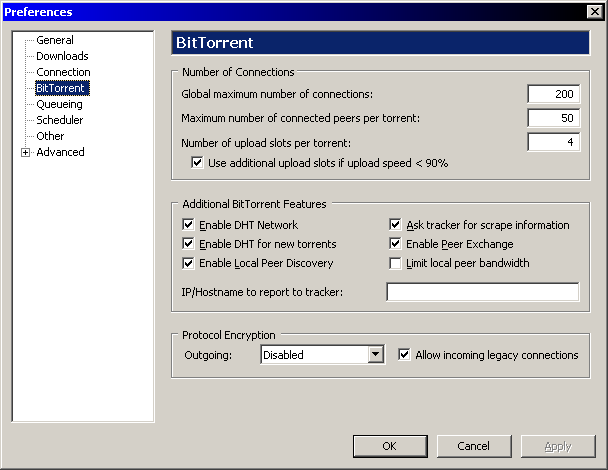This screenshot has height=470, width=608.
Task: Confirm settings with the OK button
Action: pos(390,446)
